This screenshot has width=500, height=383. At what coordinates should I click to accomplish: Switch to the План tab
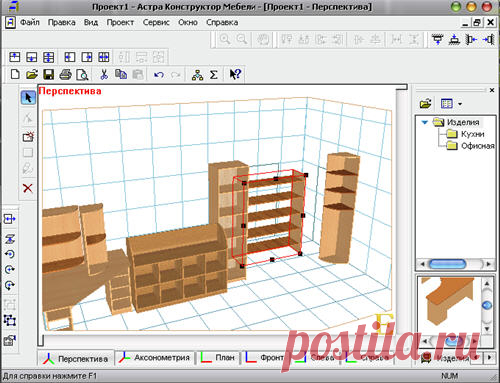click(x=218, y=358)
